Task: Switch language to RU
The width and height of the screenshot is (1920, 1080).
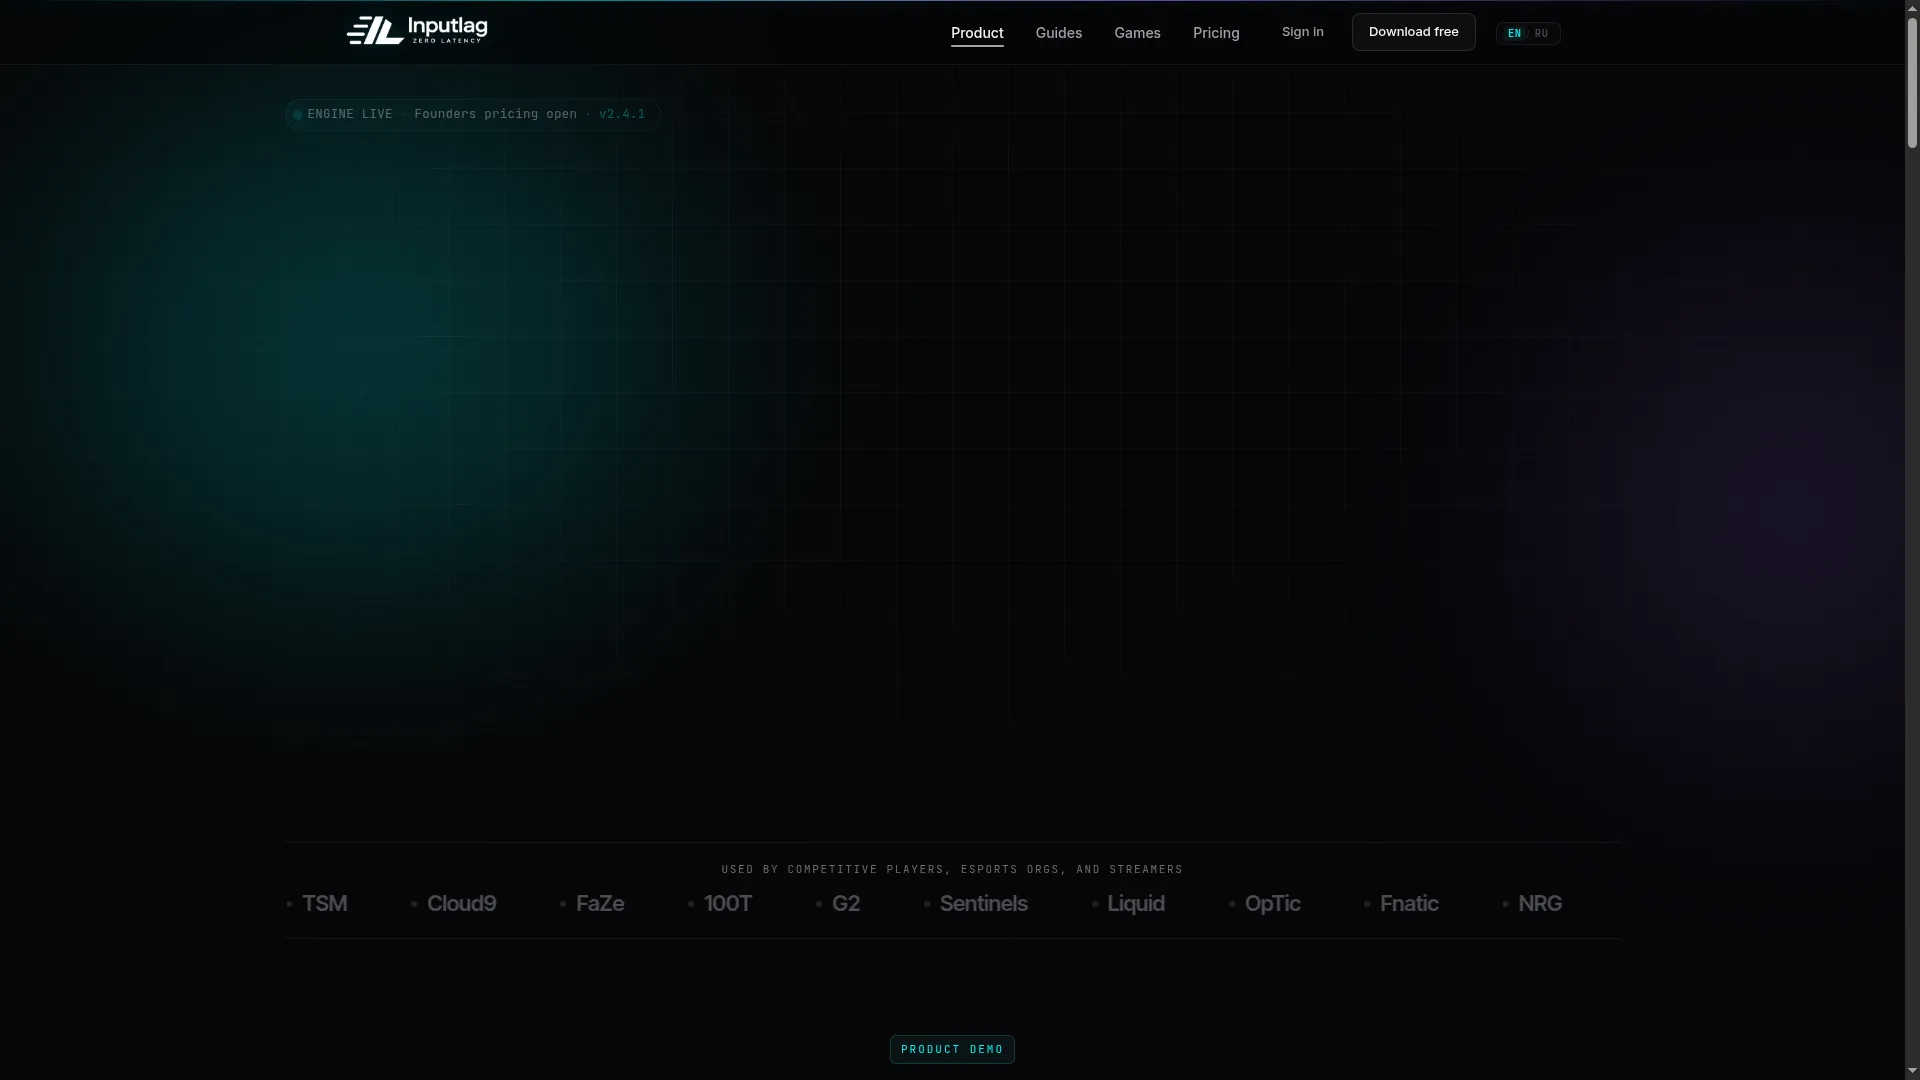Action: 1541,33
